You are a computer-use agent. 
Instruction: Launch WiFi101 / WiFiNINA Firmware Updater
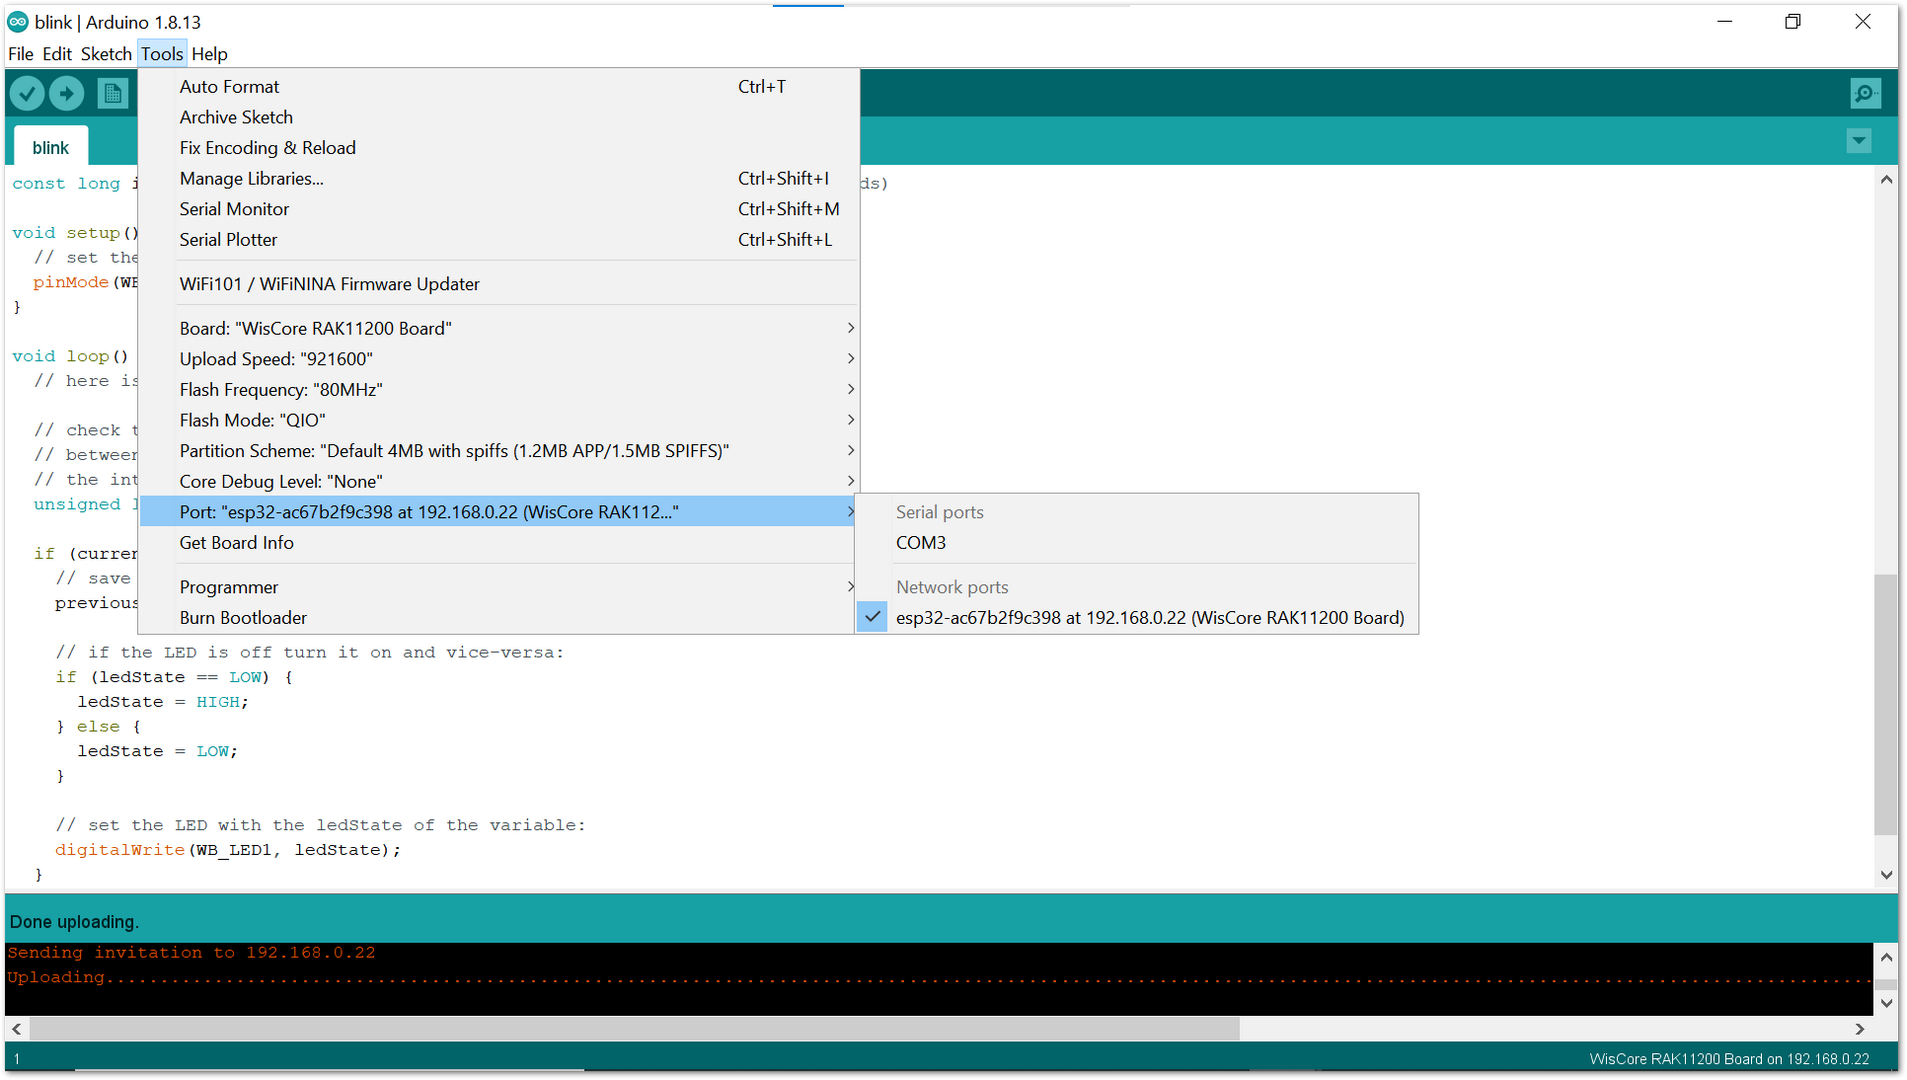pyautogui.click(x=498, y=284)
